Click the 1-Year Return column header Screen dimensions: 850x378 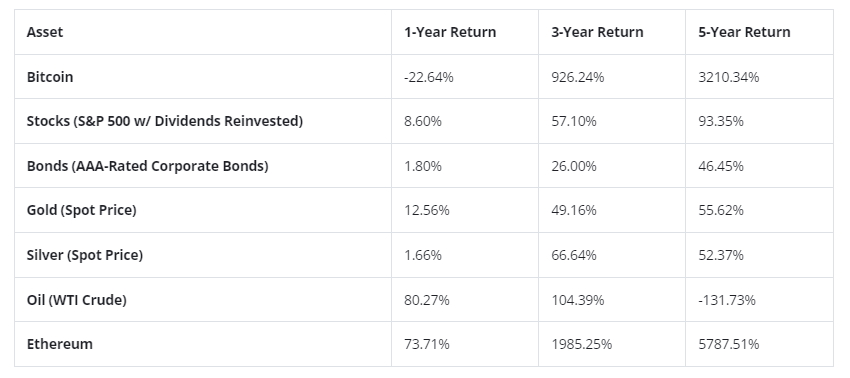(450, 32)
